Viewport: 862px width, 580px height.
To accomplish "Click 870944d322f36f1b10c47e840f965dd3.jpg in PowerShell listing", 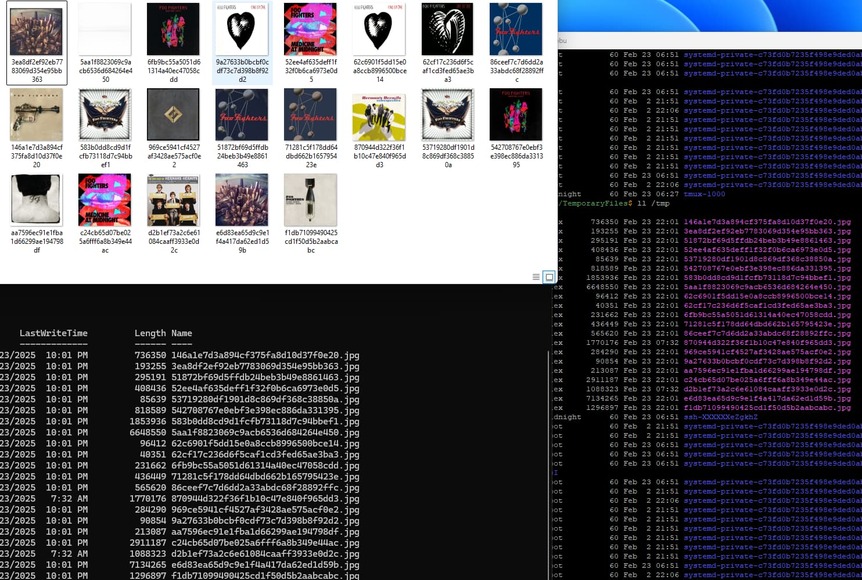I will point(265,499).
